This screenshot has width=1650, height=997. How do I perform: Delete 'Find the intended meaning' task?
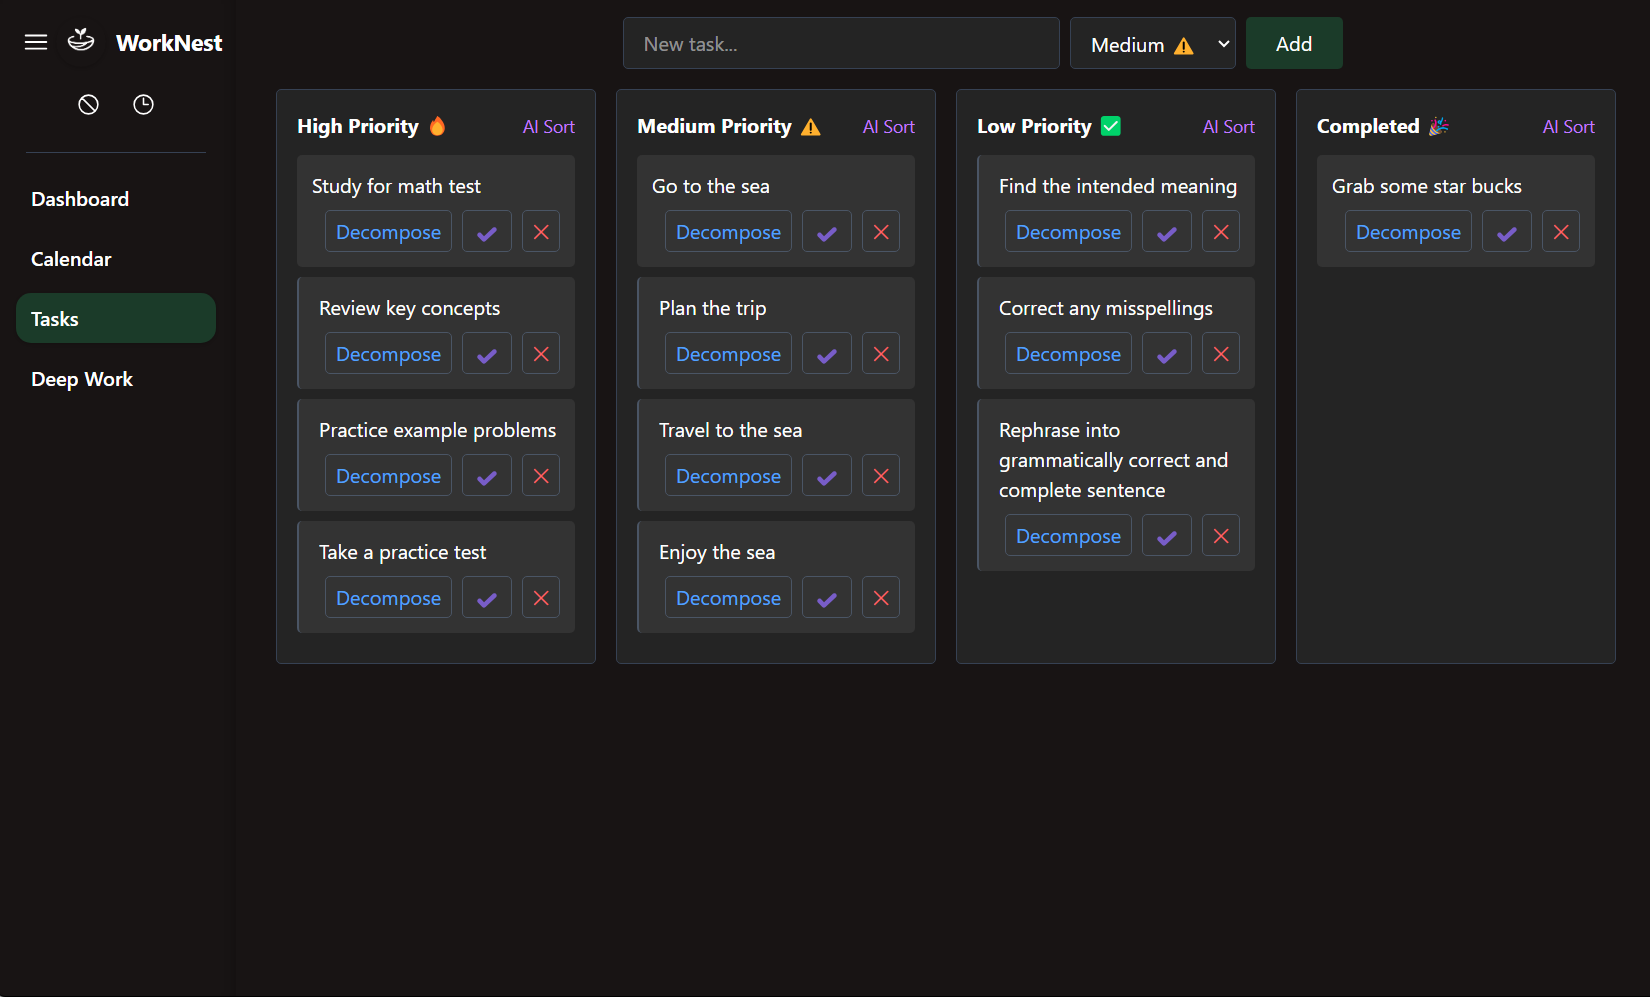(1221, 232)
